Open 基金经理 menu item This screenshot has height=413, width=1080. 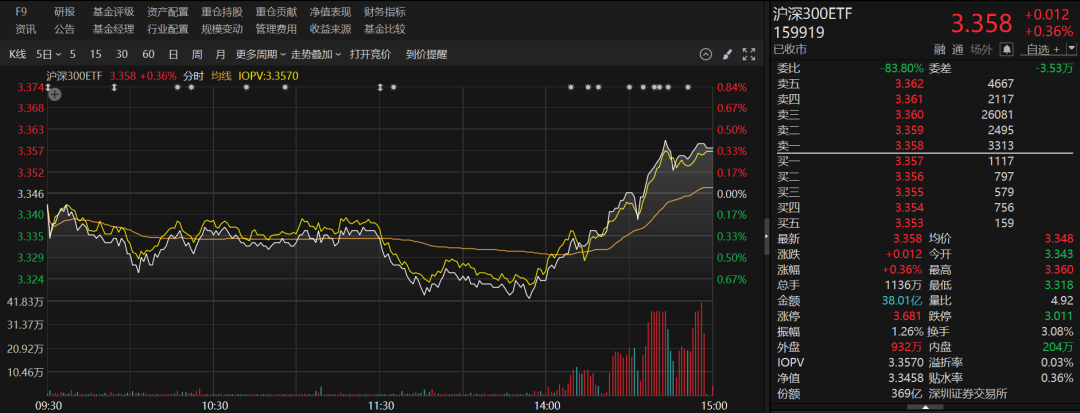pyautogui.click(x=113, y=29)
